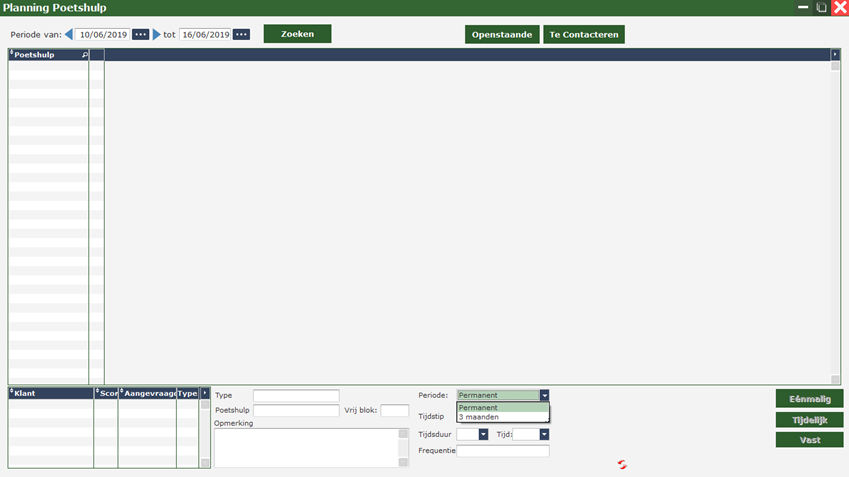849x477 pixels.
Task: Open the Tijd dropdown
Action: click(x=544, y=434)
